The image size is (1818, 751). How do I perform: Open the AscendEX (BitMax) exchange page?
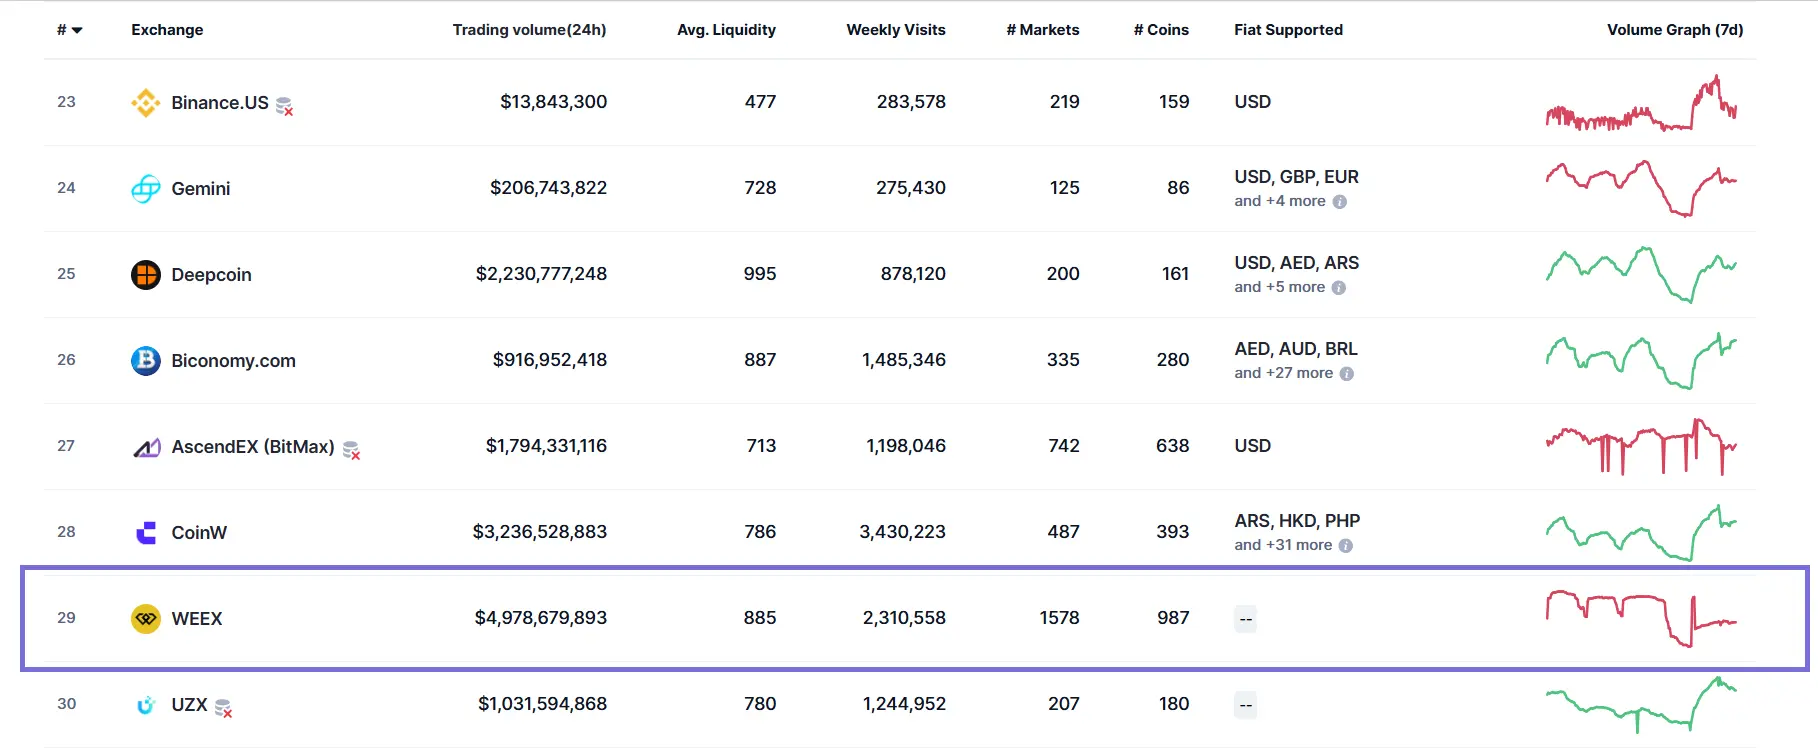253,447
